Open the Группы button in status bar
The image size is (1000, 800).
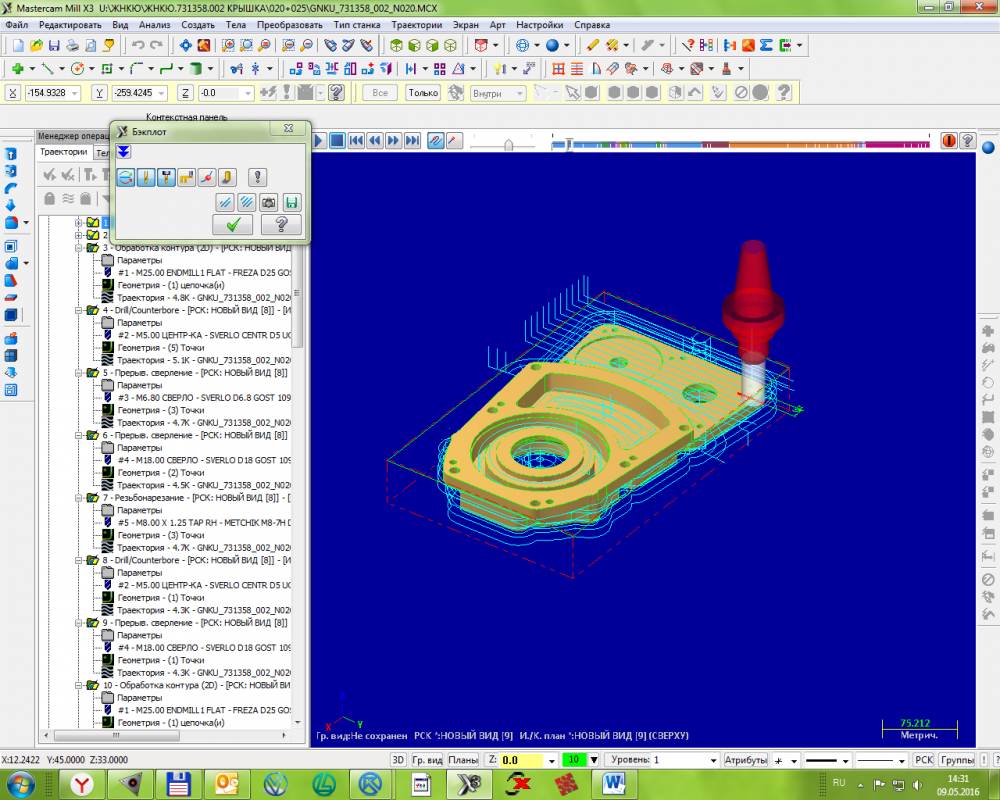(957, 760)
